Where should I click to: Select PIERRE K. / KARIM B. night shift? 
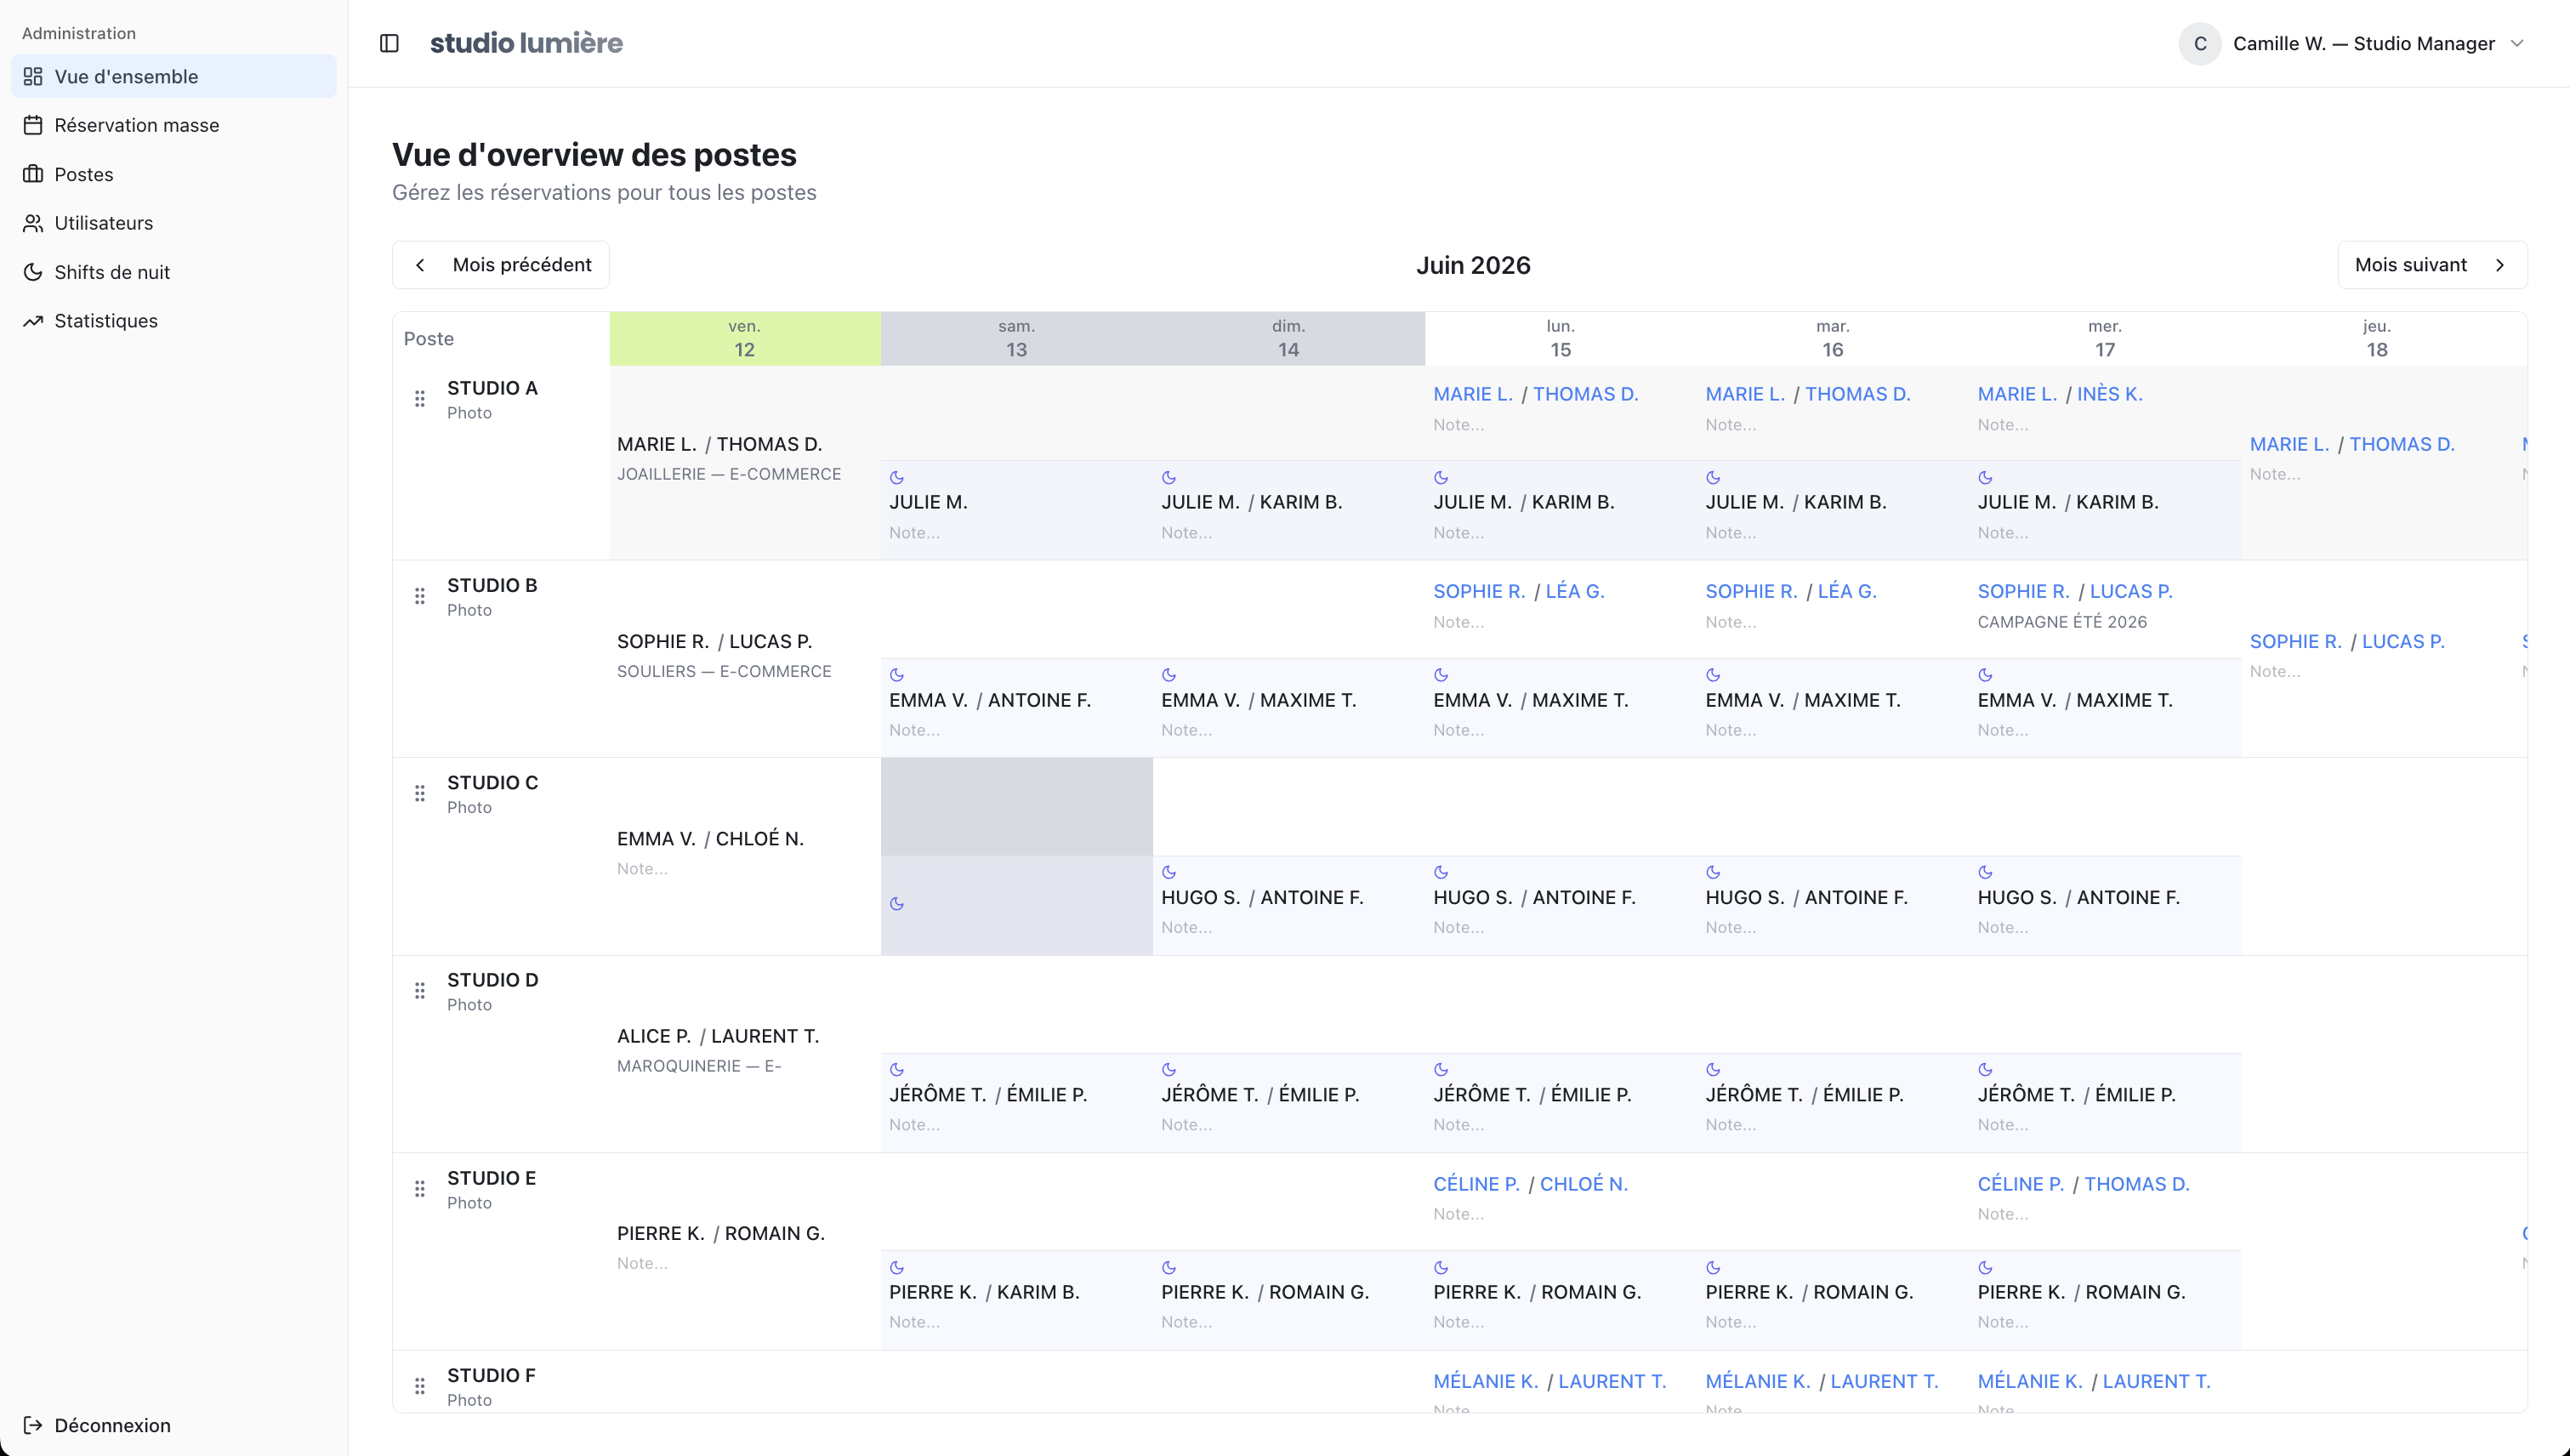click(984, 1292)
